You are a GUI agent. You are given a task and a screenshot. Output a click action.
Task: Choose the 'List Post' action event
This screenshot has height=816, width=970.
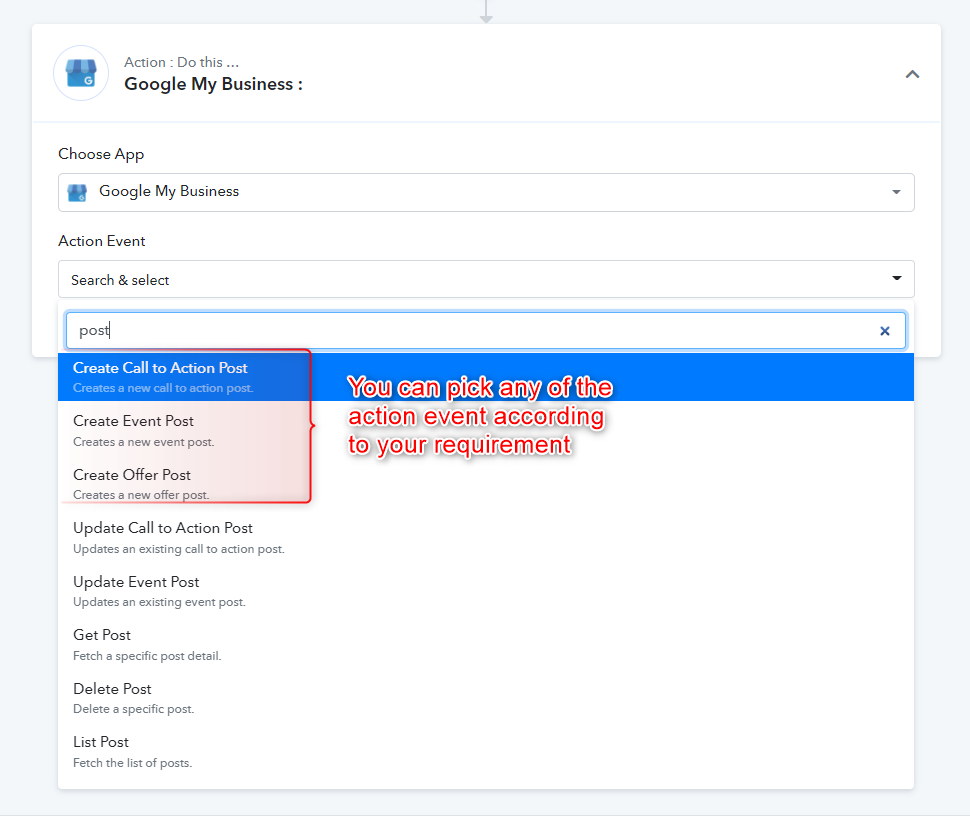coord(486,752)
